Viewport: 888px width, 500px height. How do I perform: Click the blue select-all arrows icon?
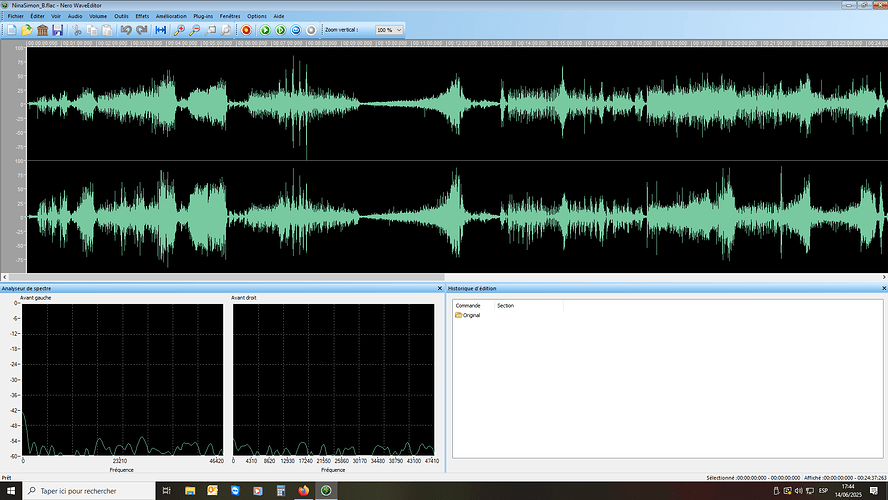click(x=161, y=30)
